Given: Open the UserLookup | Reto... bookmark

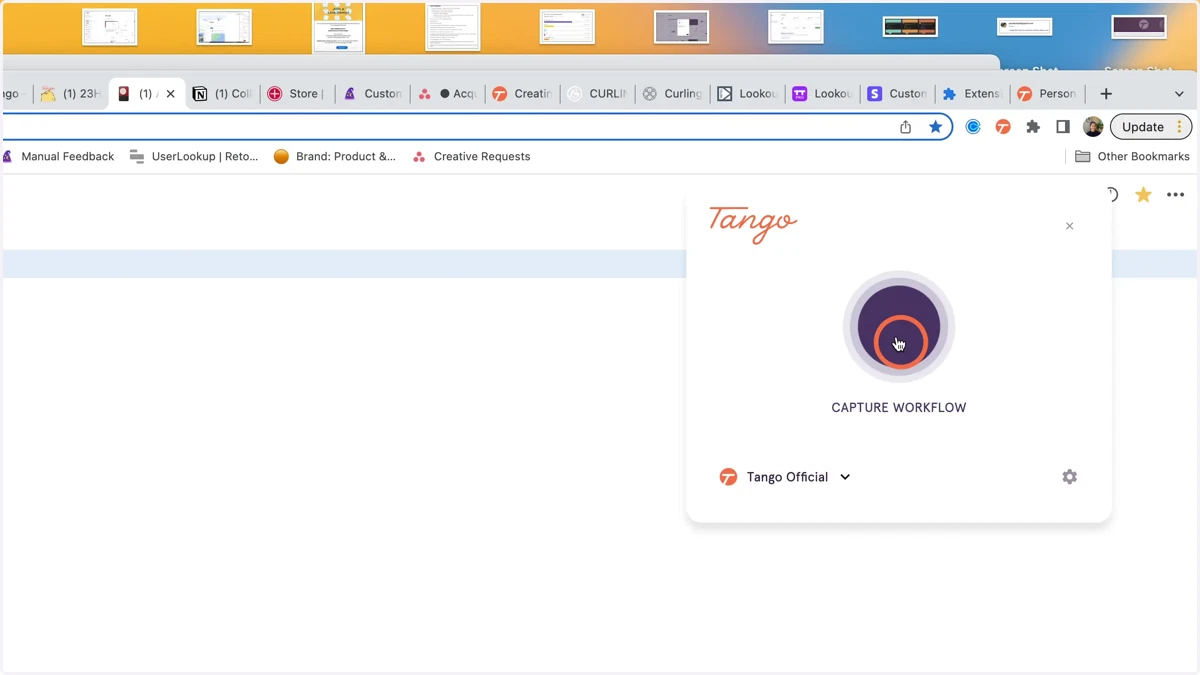Looking at the screenshot, I should click(194, 157).
